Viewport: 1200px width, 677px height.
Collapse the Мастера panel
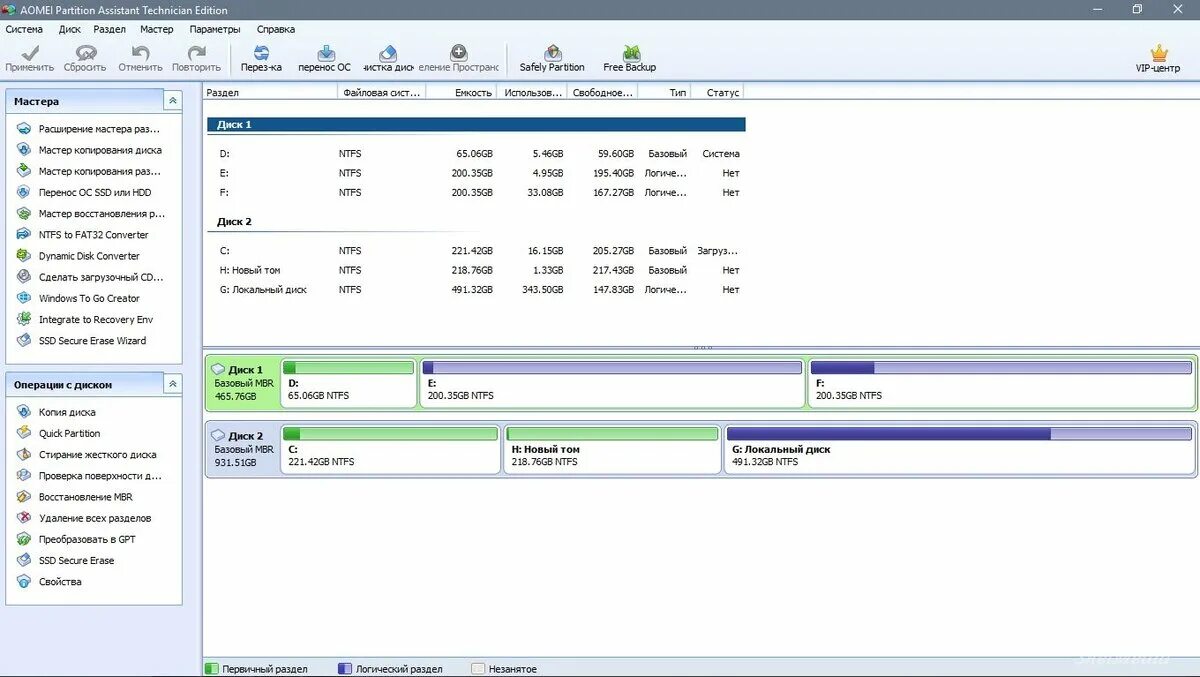(173, 101)
